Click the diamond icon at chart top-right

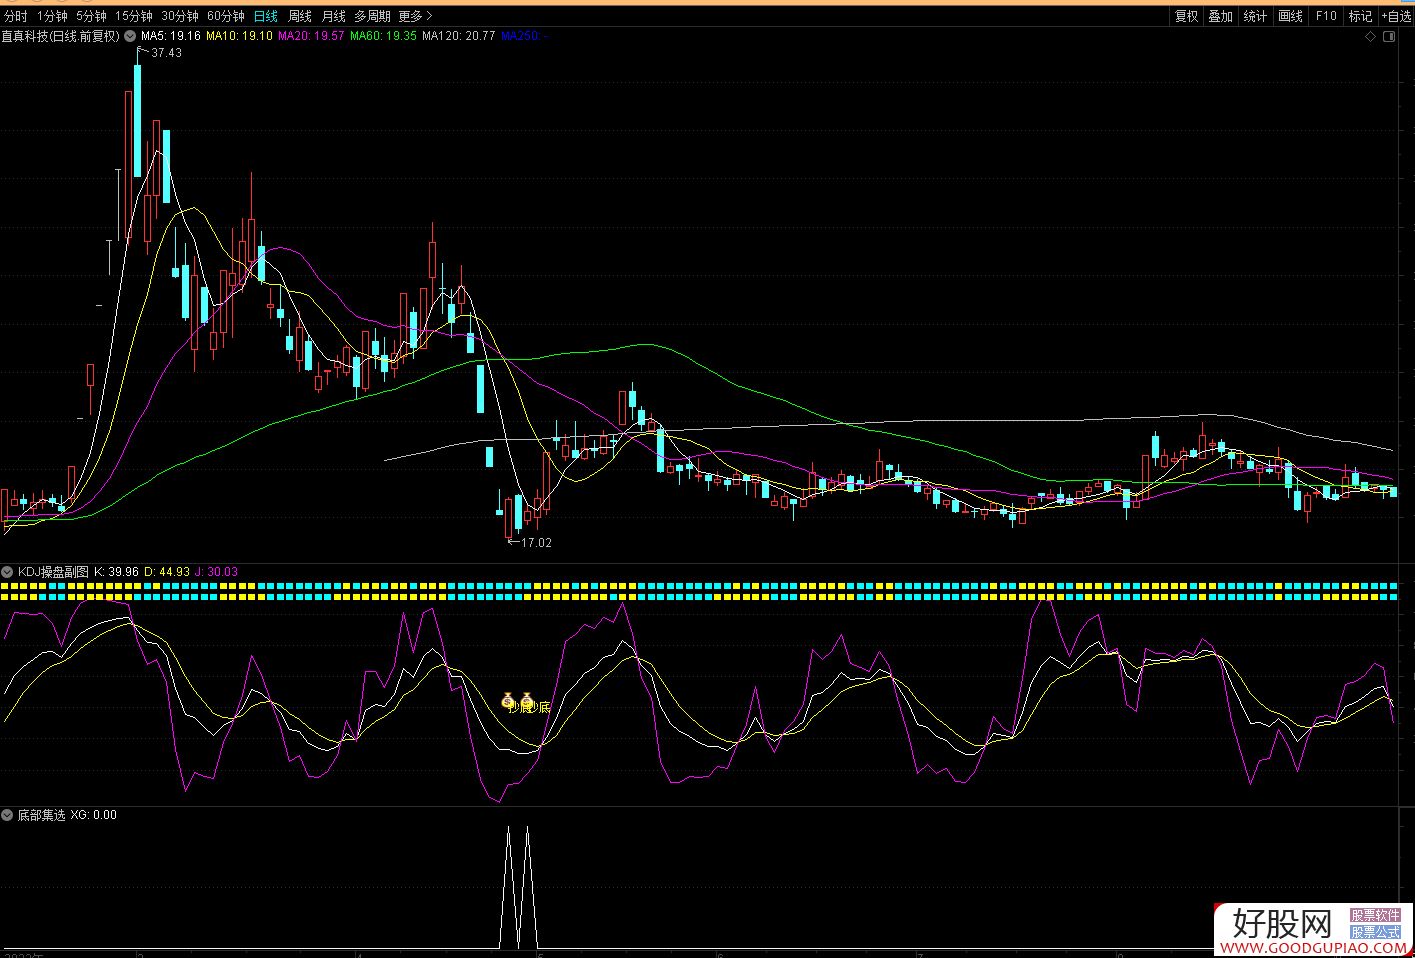point(1370,37)
